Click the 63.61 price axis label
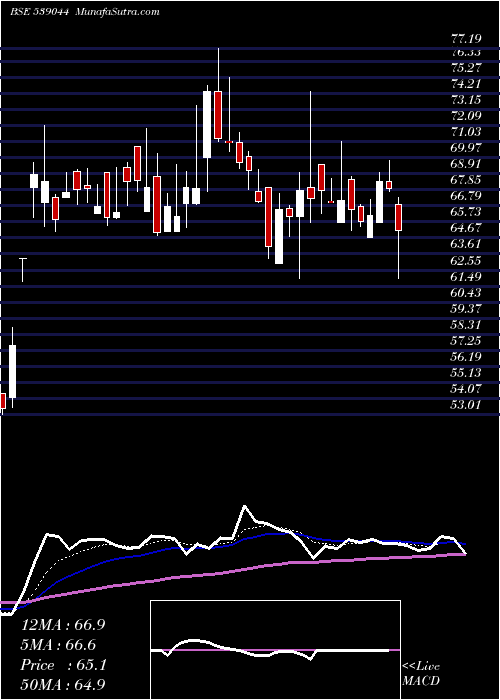 coord(466,244)
